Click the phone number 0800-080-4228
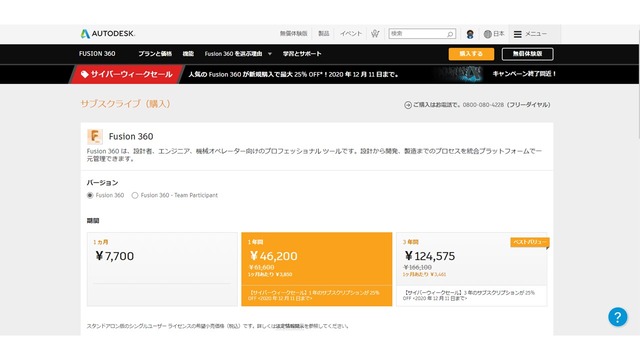This screenshot has height=360, width=640. point(483,105)
